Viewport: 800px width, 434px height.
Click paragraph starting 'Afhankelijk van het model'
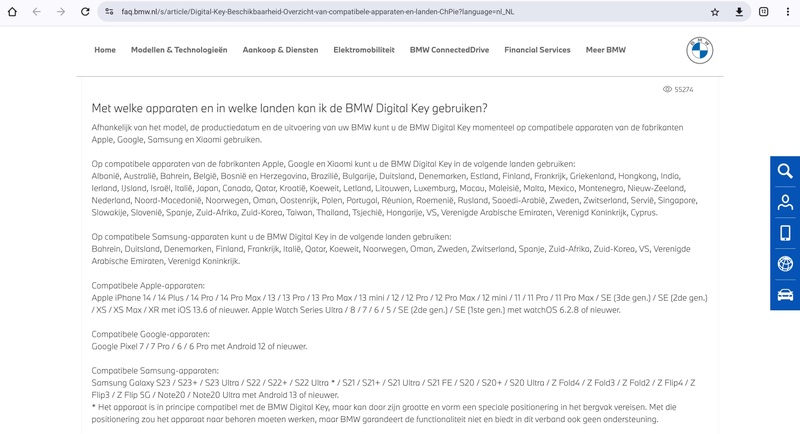pyautogui.click(x=387, y=134)
